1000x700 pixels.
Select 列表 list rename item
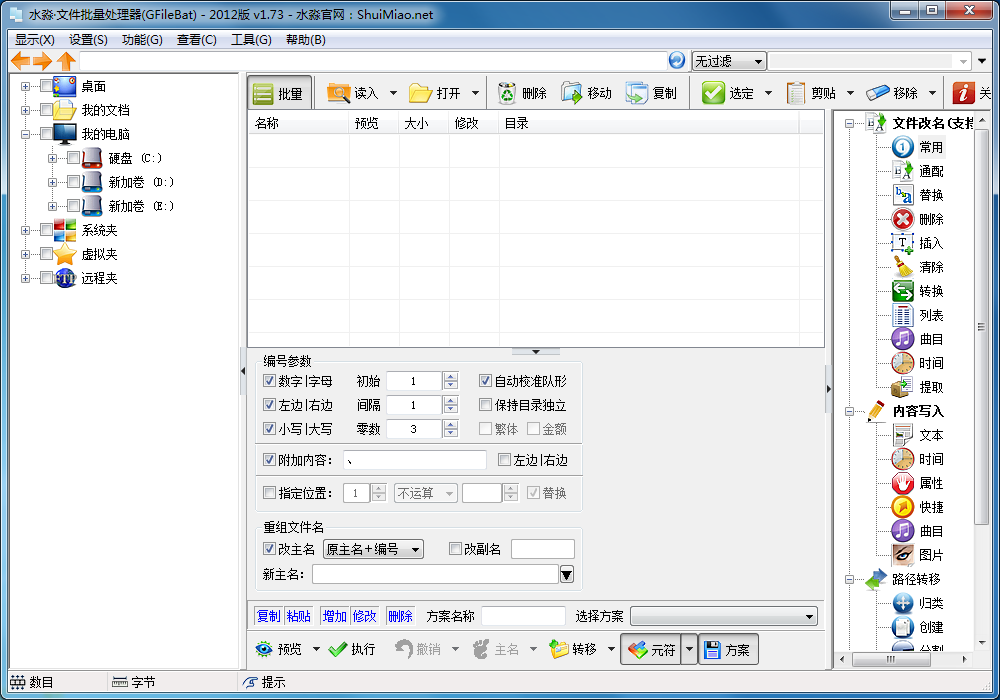coord(931,315)
